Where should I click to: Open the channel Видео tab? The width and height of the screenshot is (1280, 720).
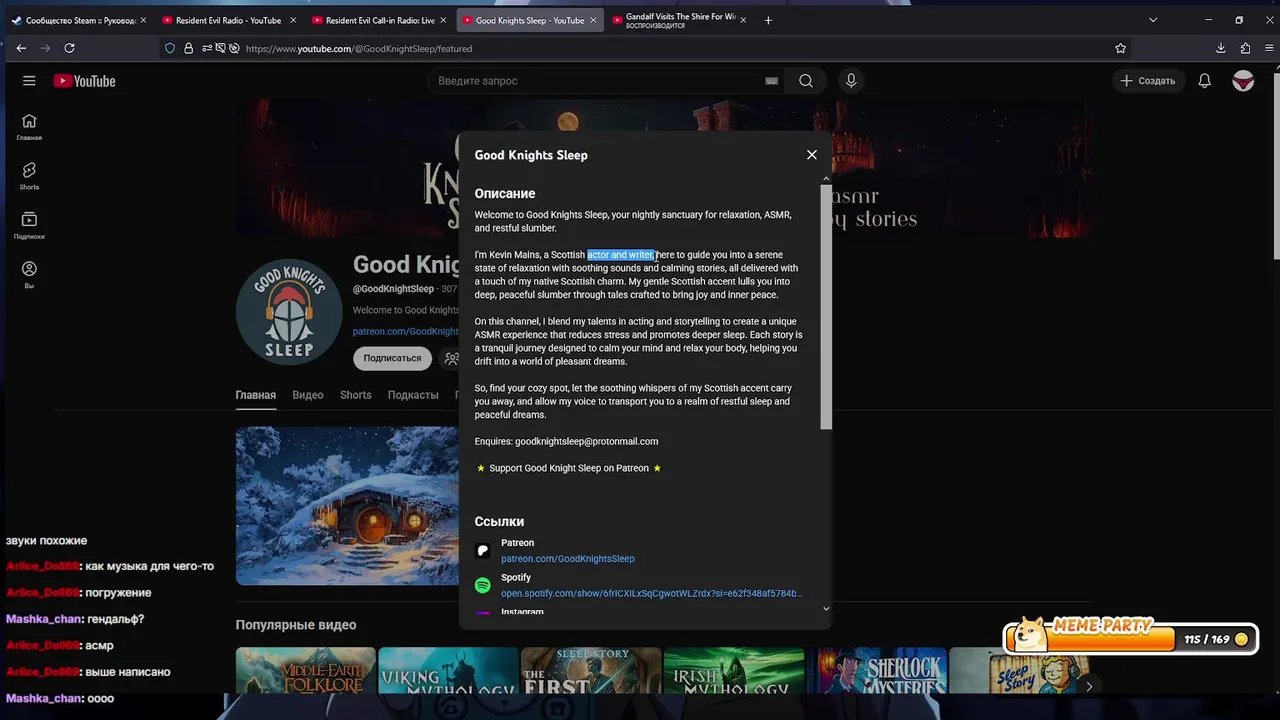pyautogui.click(x=308, y=395)
